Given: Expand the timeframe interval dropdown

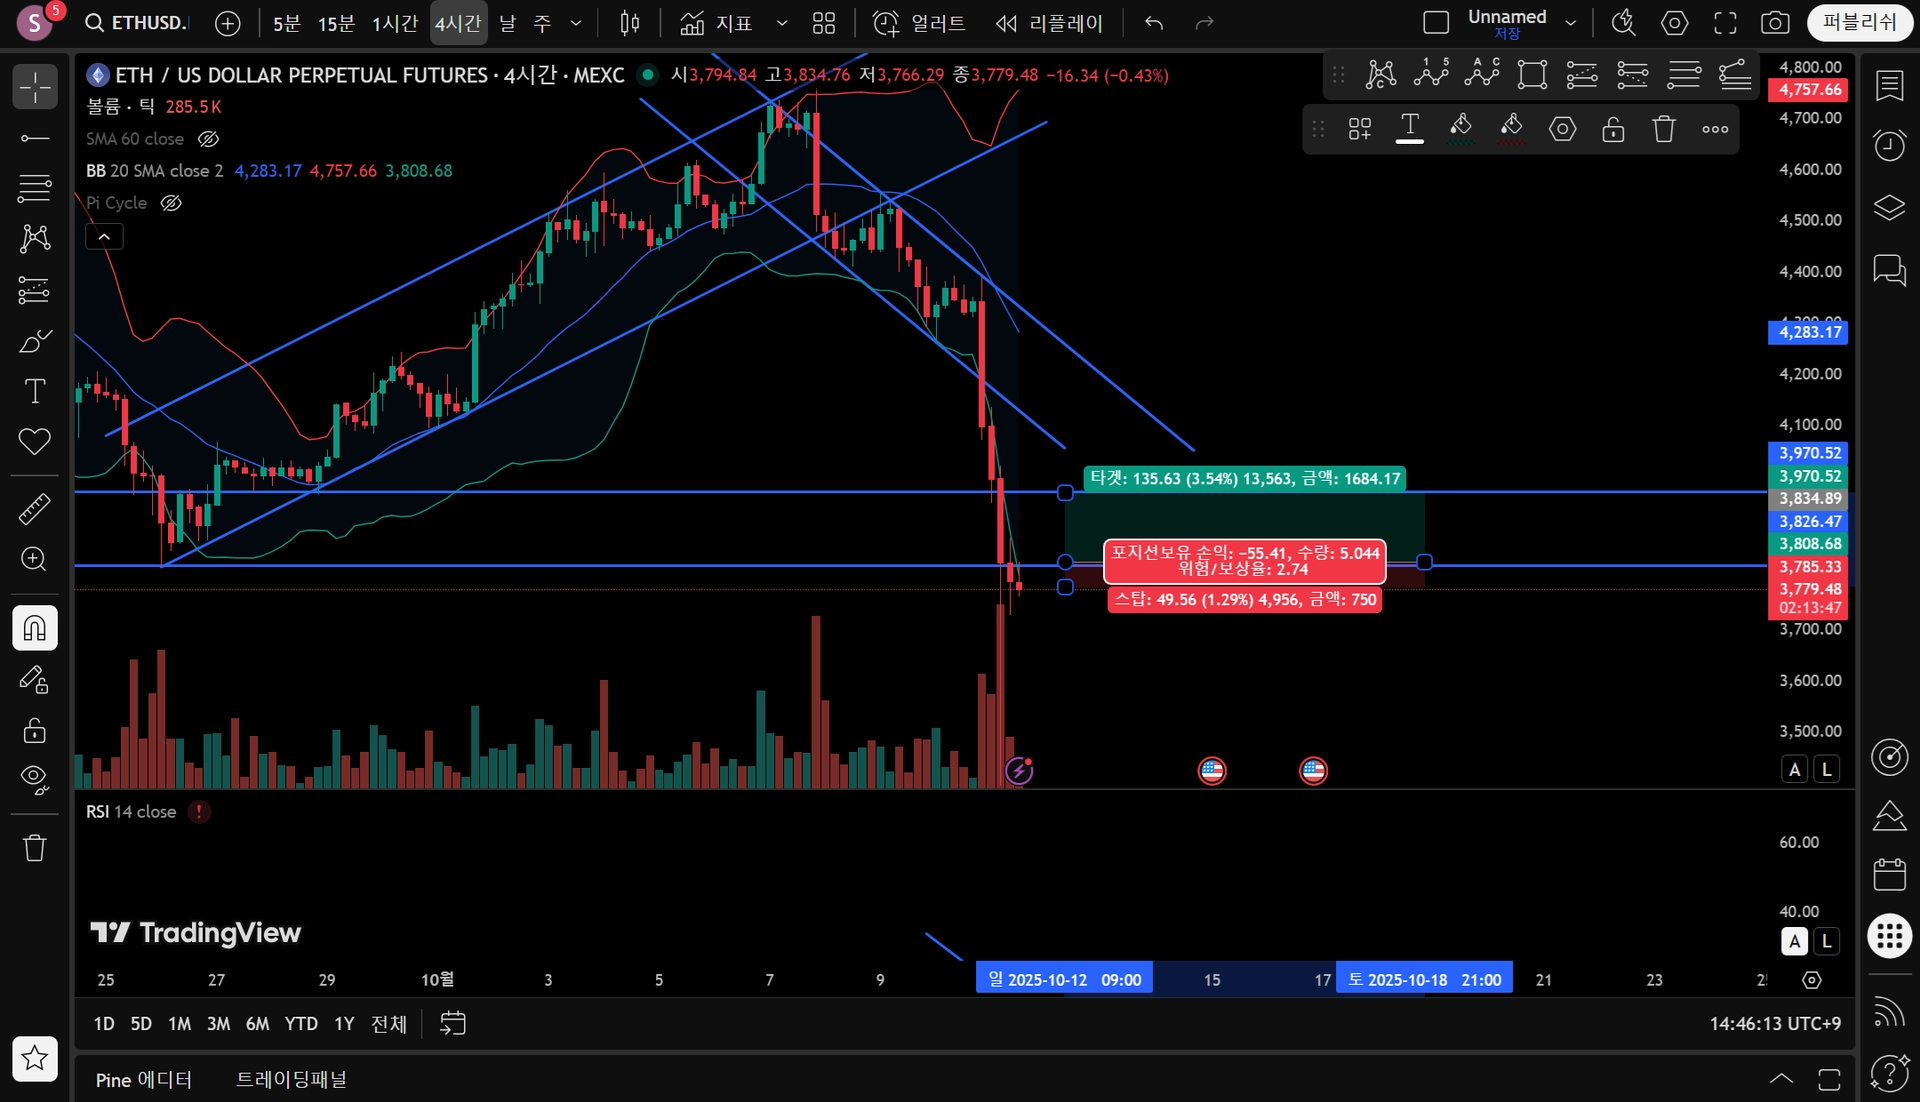Looking at the screenshot, I should pos(576,23).
